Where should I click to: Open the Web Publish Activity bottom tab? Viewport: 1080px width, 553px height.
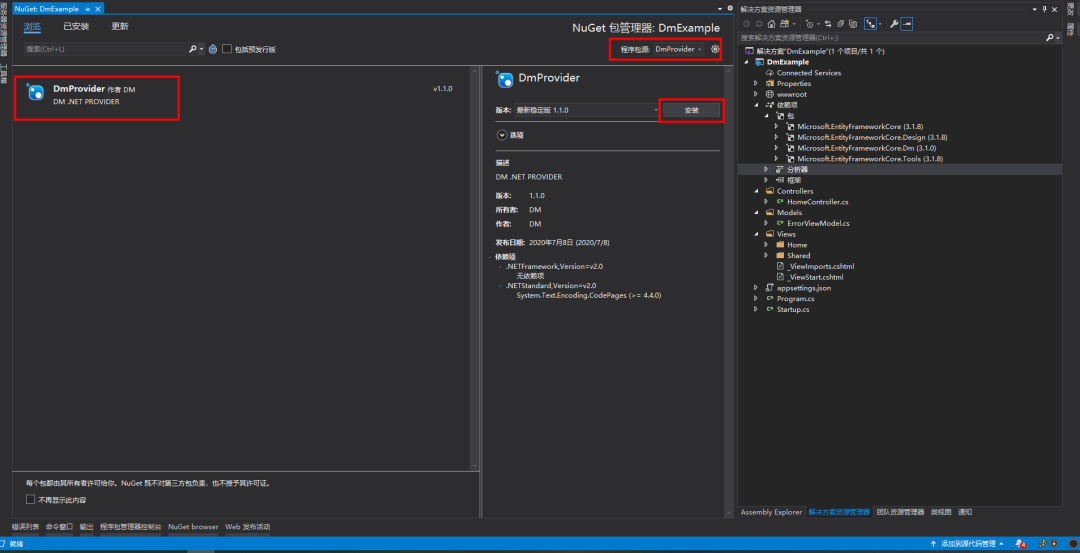tap(247, 527)
